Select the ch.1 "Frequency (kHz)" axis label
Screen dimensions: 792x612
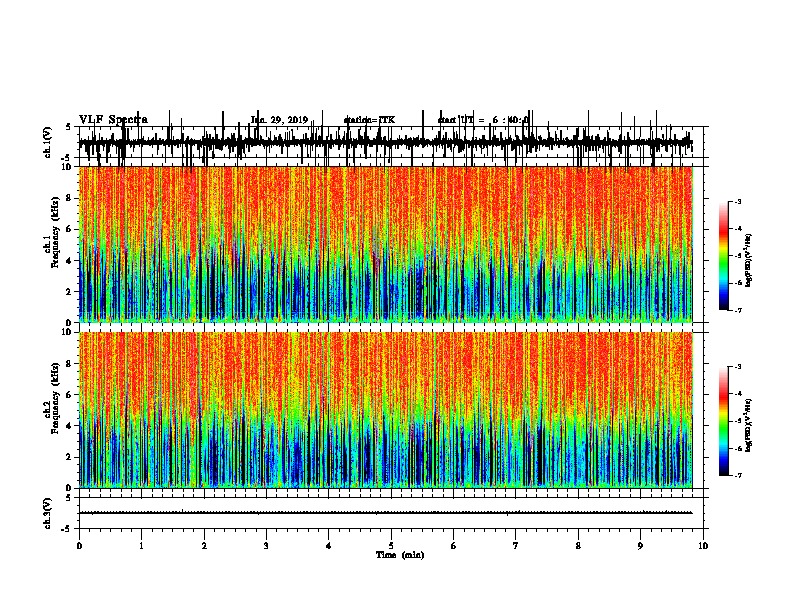point(55,233)
